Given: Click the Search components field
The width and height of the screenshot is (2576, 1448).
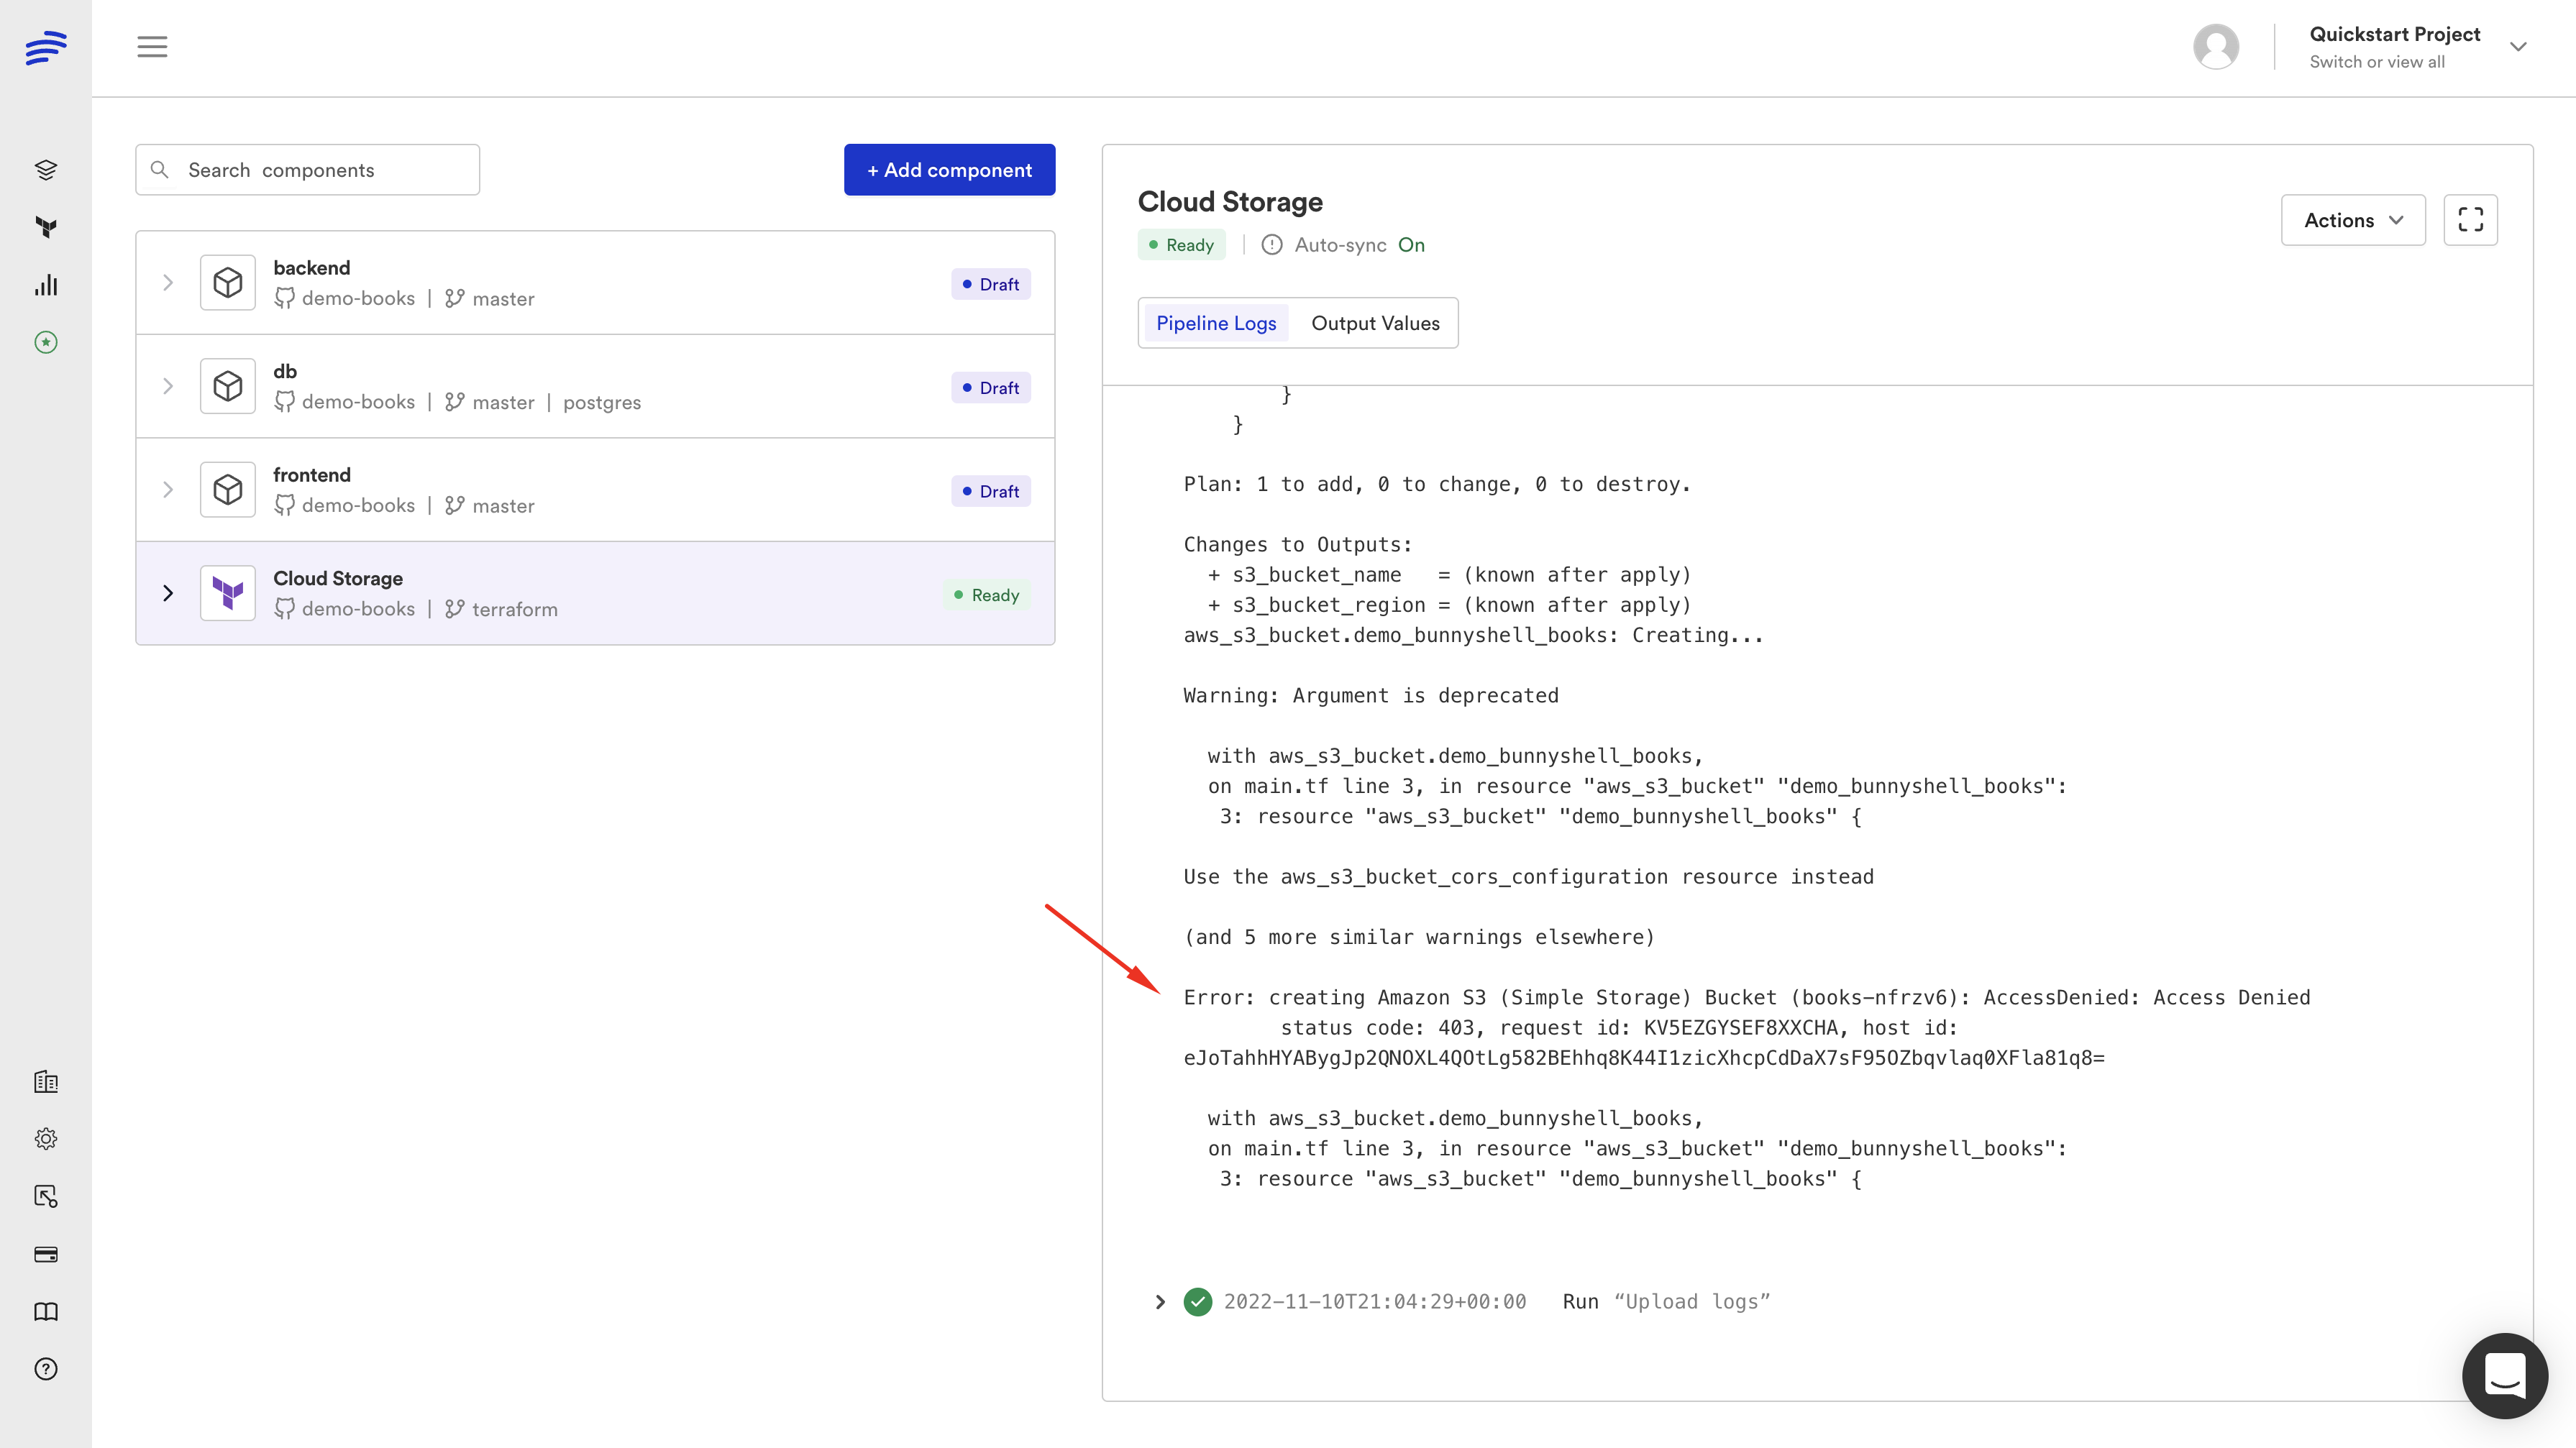Looking at the screenshot, I should coord(308,170).
